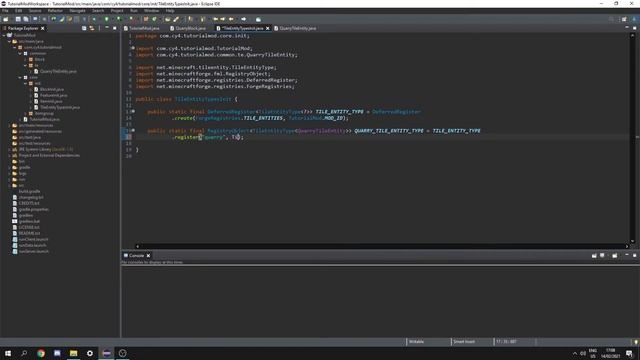Close the Package Explorer view
The width and height of the screenshot is (640, 360).
(42, 28)
